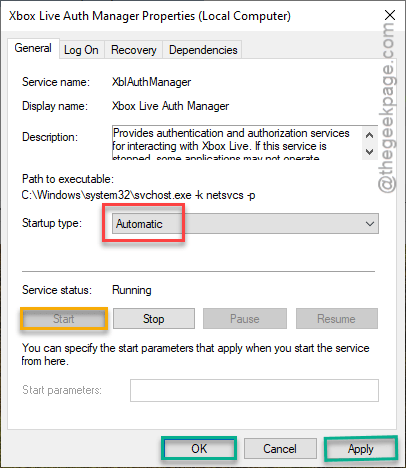Viewport: 406px width, 468px height.
Task: Switch to the General tab
Action: (33, 48)
